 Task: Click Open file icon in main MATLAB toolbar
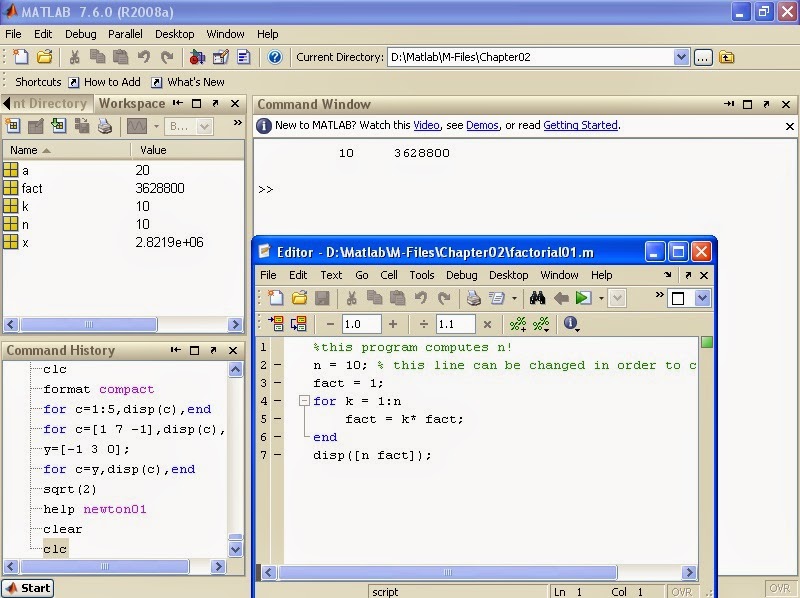pos(44,57)
